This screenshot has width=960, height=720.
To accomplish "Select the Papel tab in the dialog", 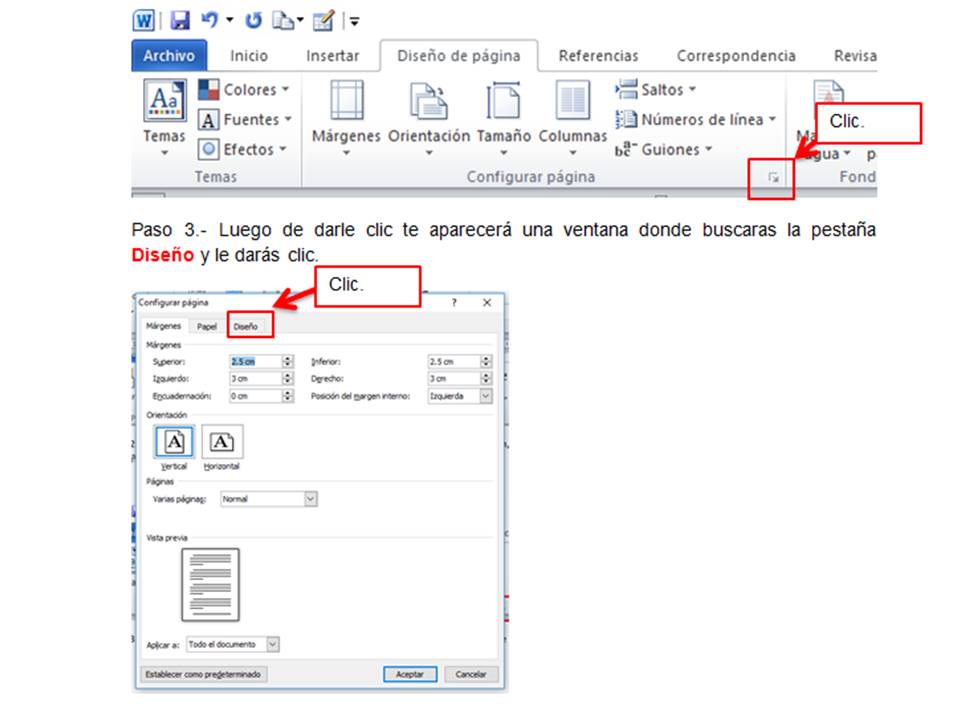I will pos(206,325).
